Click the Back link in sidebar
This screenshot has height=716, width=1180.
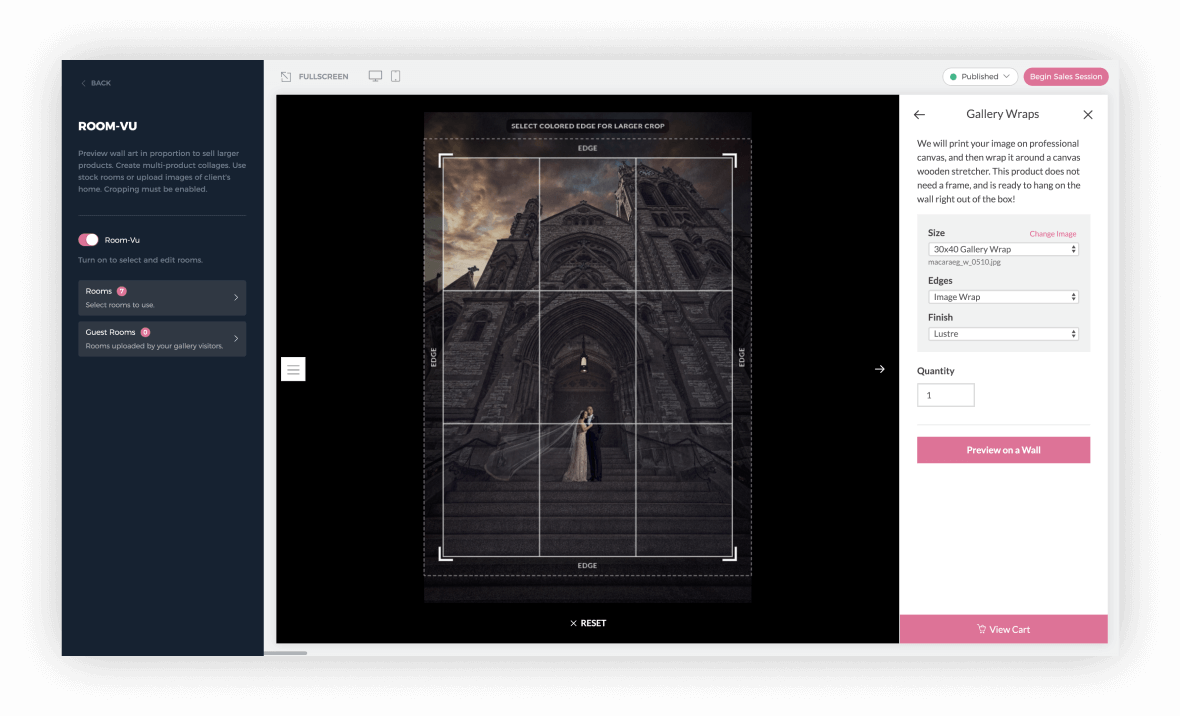pyautogui.click(x=96, y=83)
